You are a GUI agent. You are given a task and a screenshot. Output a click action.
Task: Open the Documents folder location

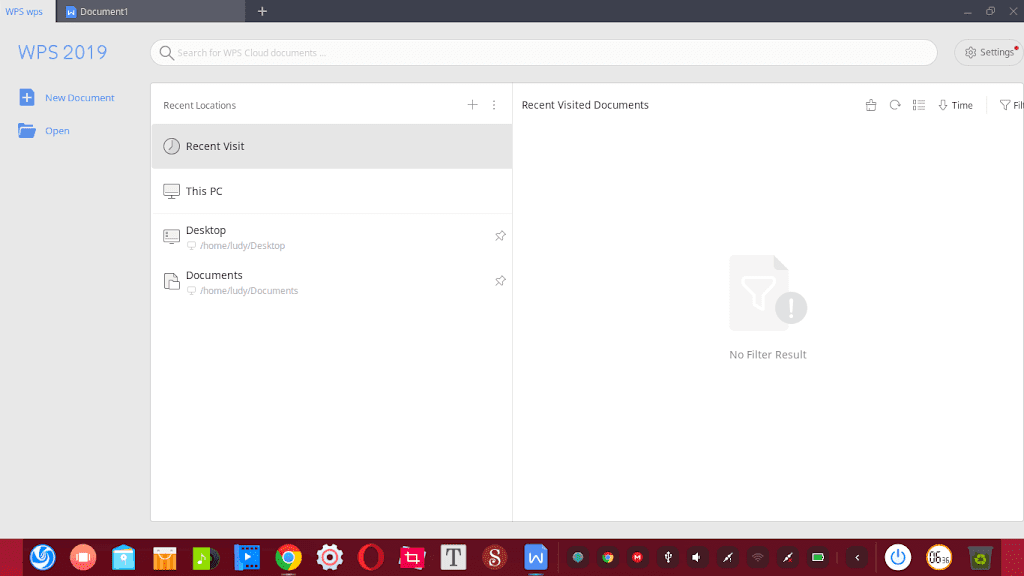coord(332,281)
